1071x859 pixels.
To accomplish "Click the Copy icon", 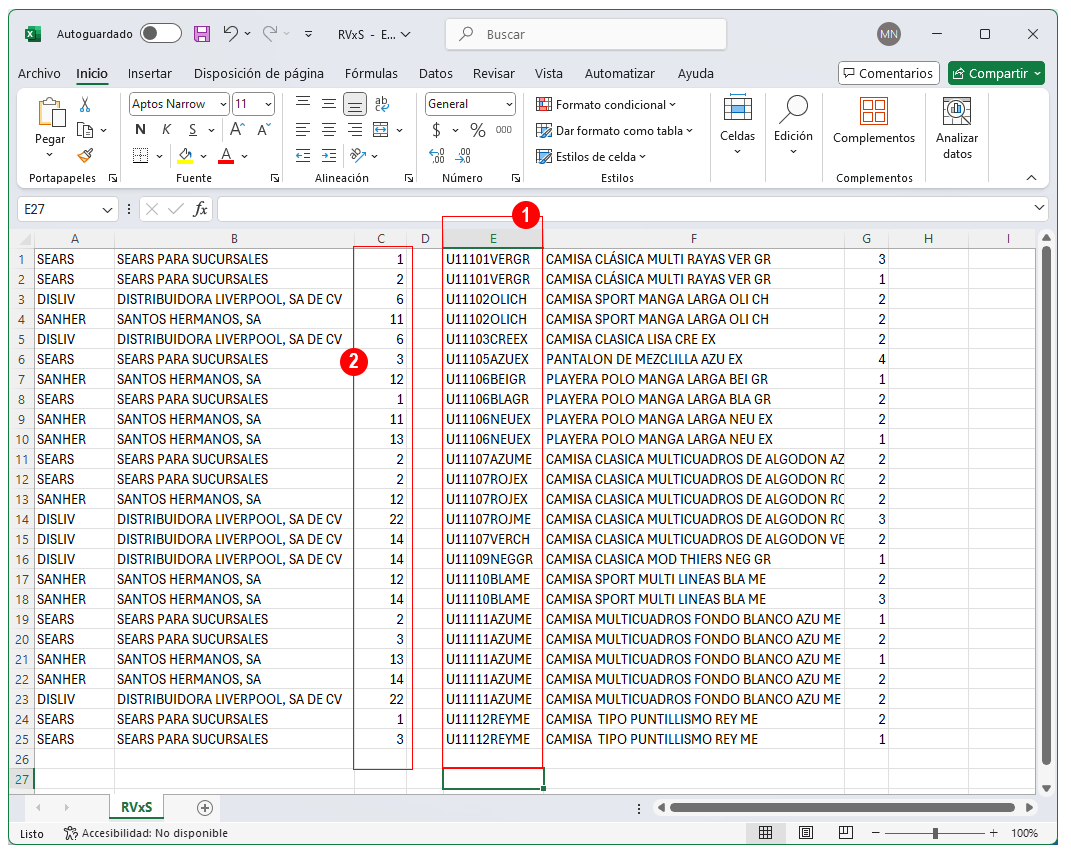I will click(x=85, y=130).
